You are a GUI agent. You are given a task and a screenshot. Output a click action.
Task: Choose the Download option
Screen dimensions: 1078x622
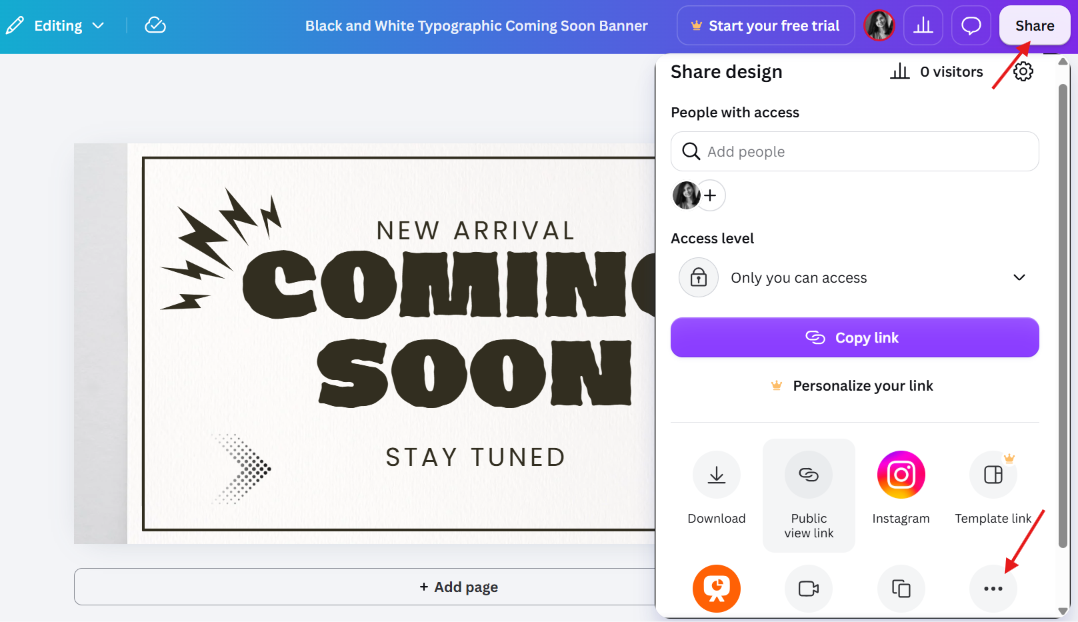click(x=716, y=488)
